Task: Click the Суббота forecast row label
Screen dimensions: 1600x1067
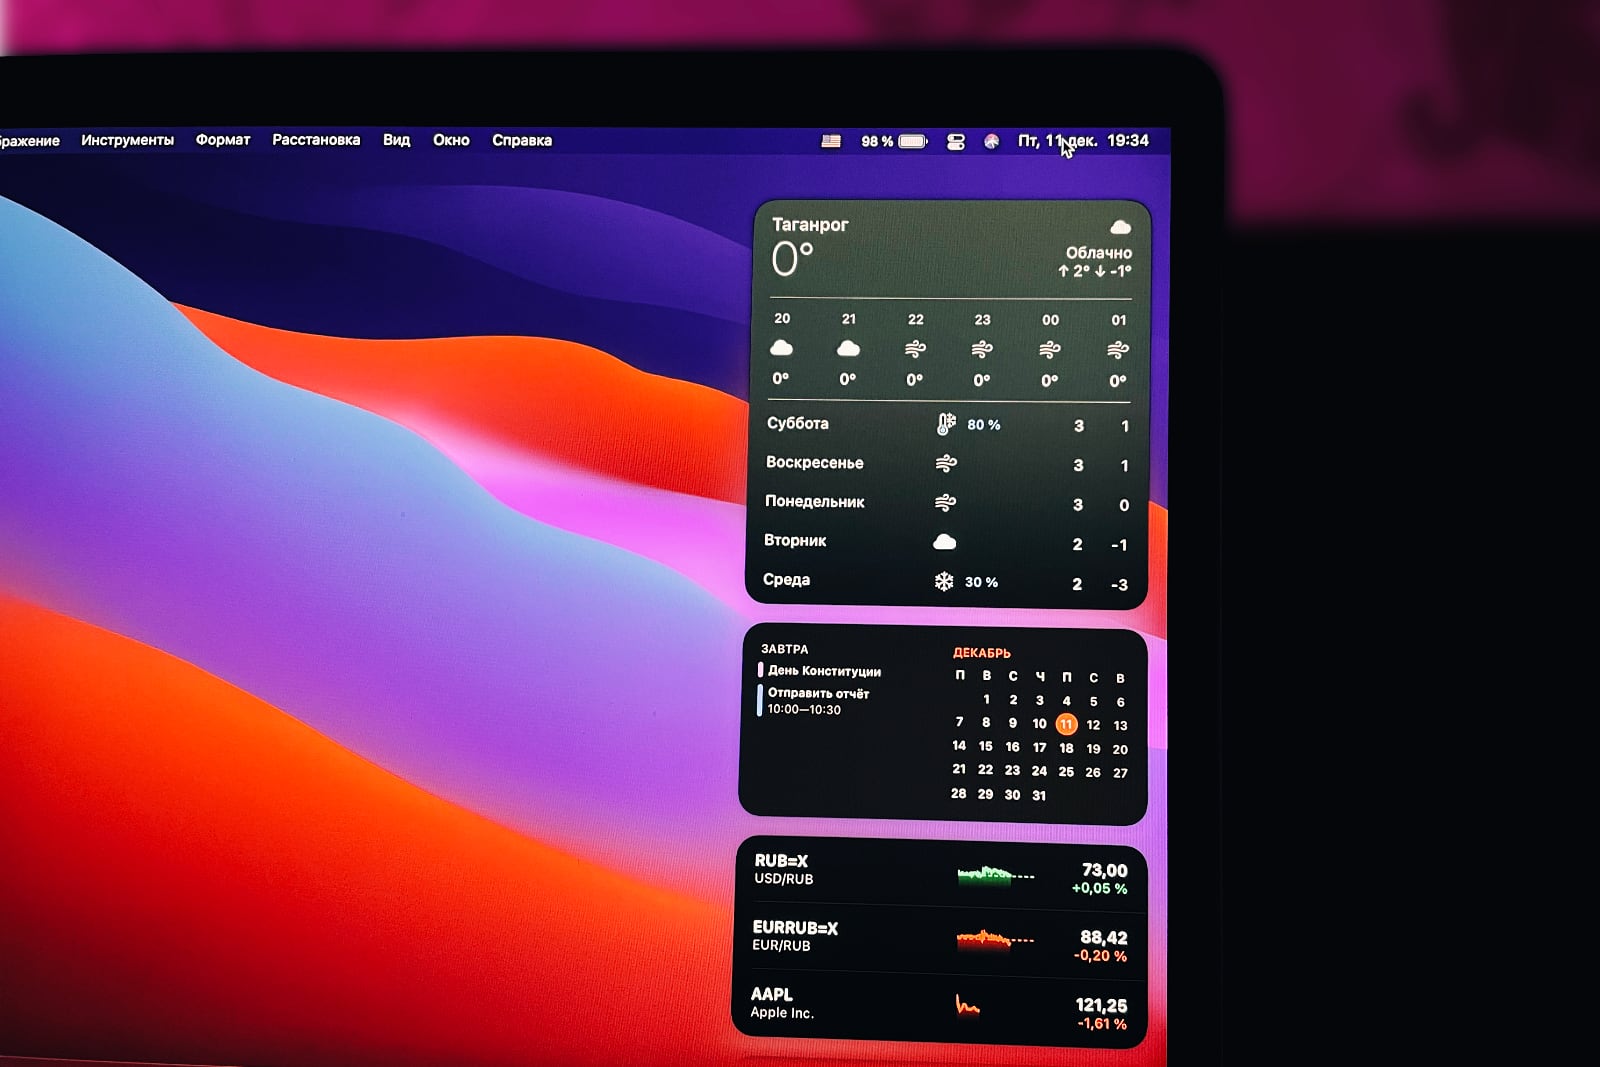Action: point(798,423)
